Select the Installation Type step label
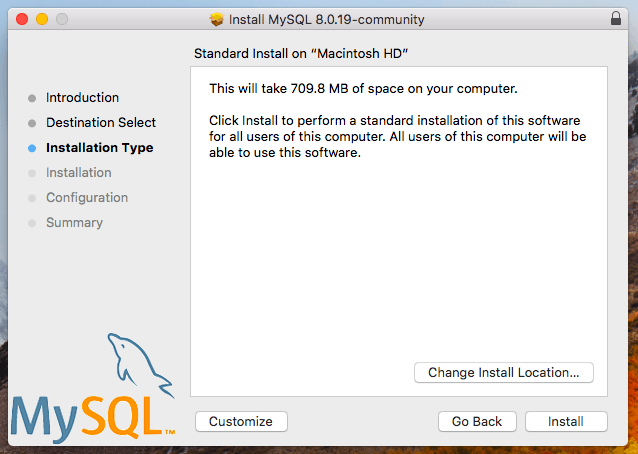Image resolution: width=638 pixels, height=454 pixels. coord(99,148)
